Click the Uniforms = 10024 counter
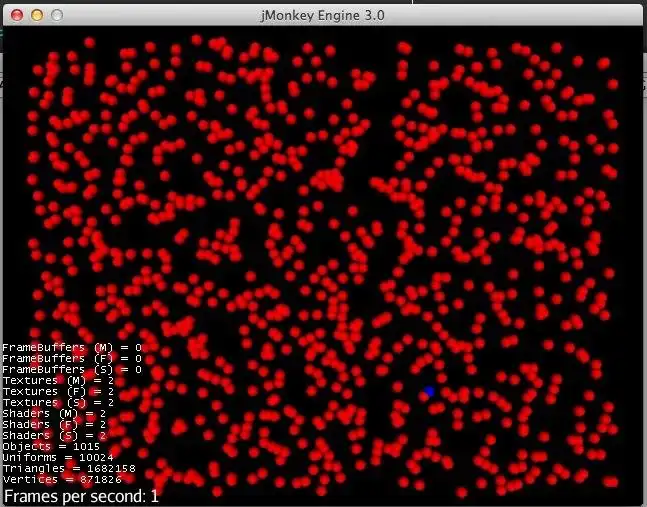647x507 pixels. (x=58, y=457)
